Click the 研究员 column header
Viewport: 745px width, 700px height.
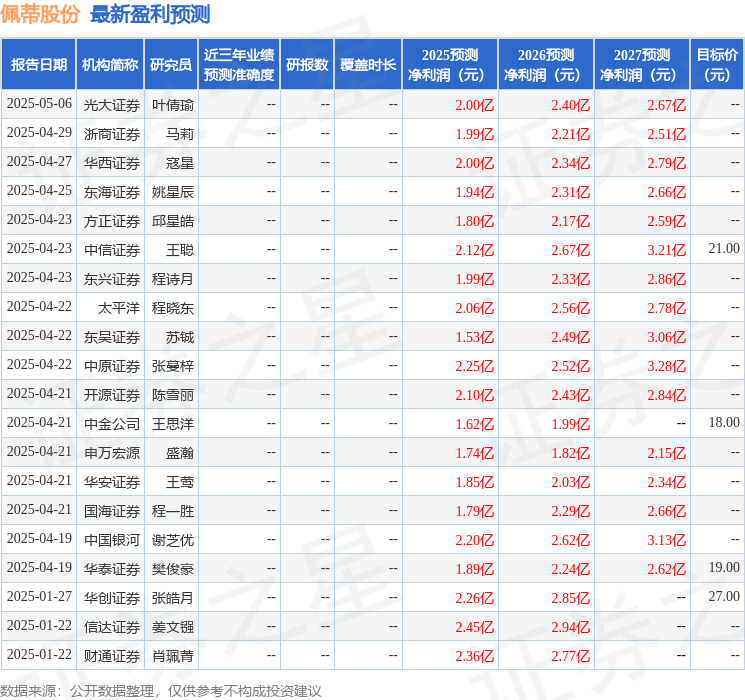[x=171, y=65]
